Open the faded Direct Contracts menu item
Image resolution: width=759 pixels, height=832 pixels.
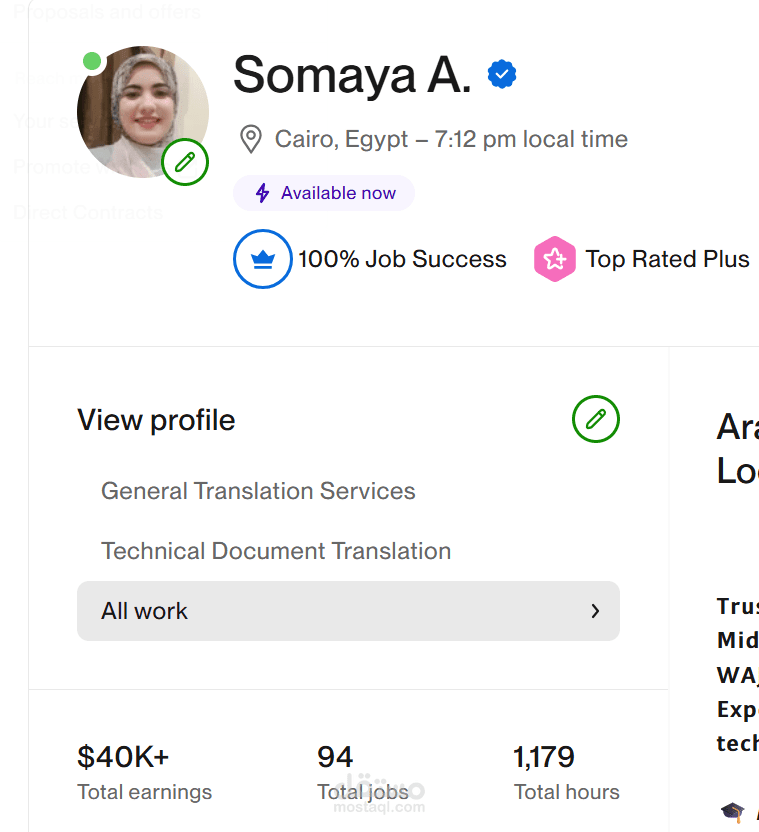click(88, 212)
